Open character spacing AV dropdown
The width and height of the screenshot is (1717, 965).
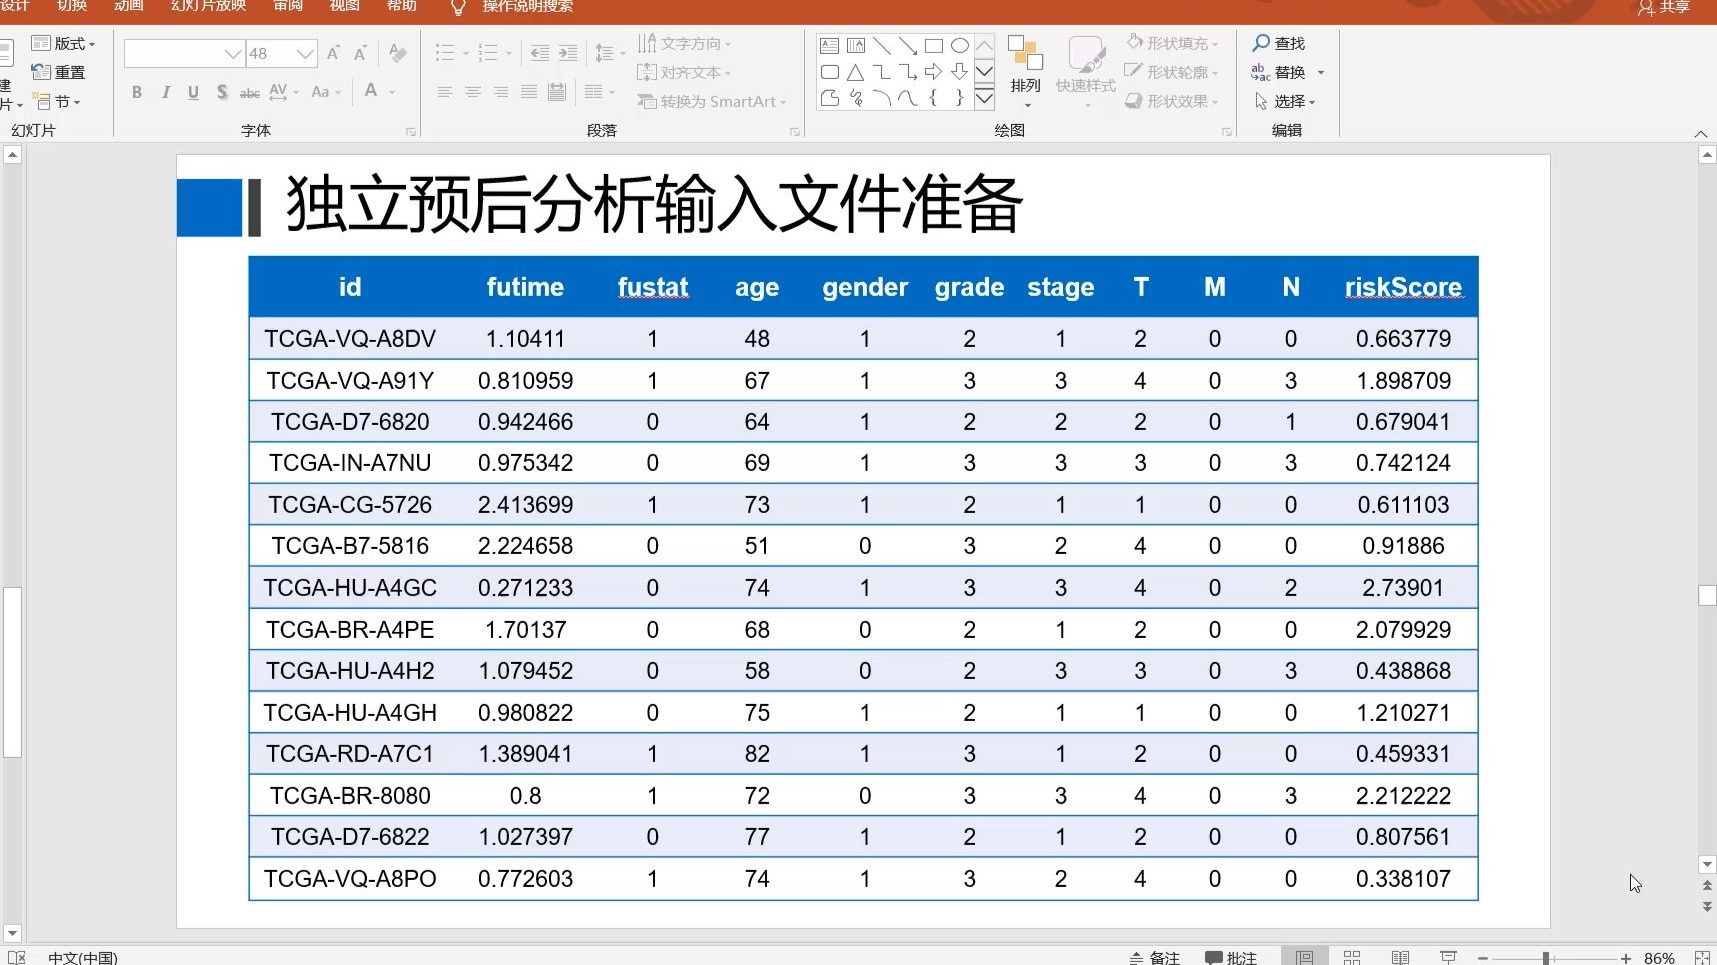284,92
